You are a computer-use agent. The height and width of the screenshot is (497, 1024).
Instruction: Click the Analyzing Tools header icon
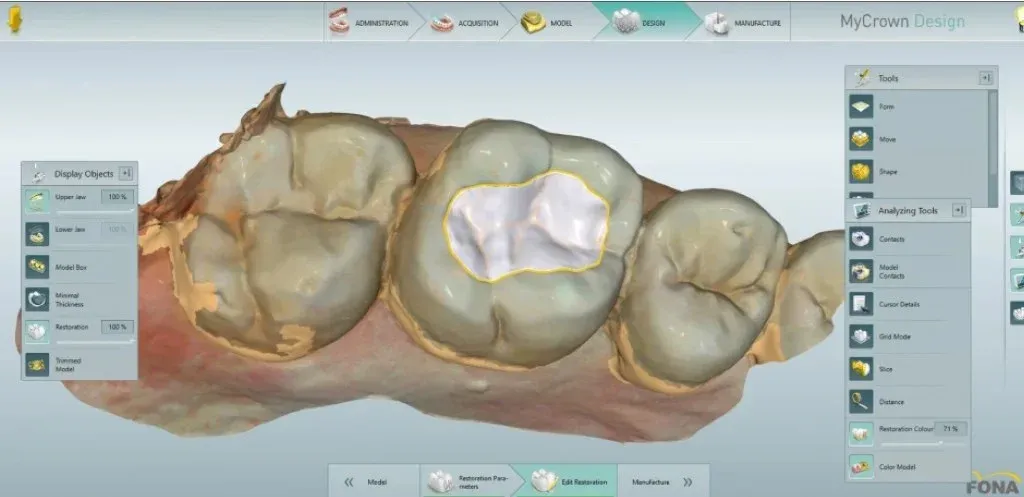click(x=862, y=210)
